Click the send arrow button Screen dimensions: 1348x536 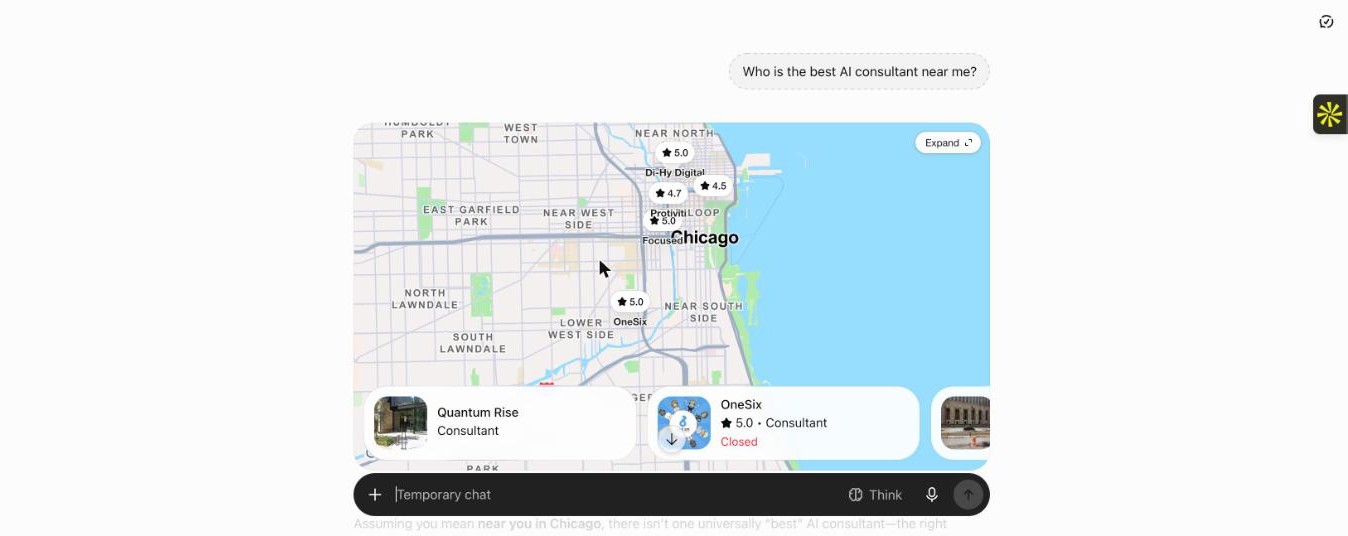(968, 494)
